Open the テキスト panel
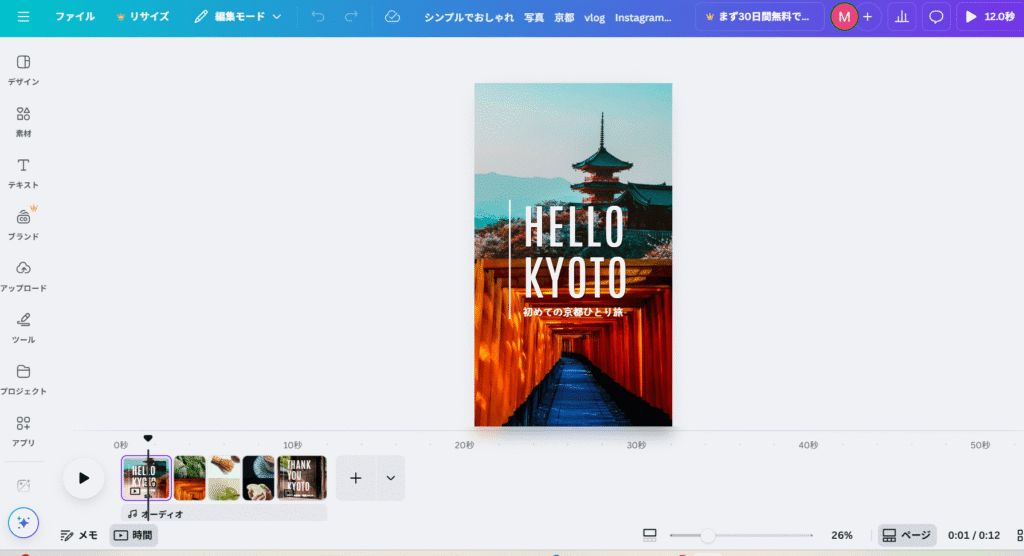The height and width of the screenshot is (556, 1024). 24,173
